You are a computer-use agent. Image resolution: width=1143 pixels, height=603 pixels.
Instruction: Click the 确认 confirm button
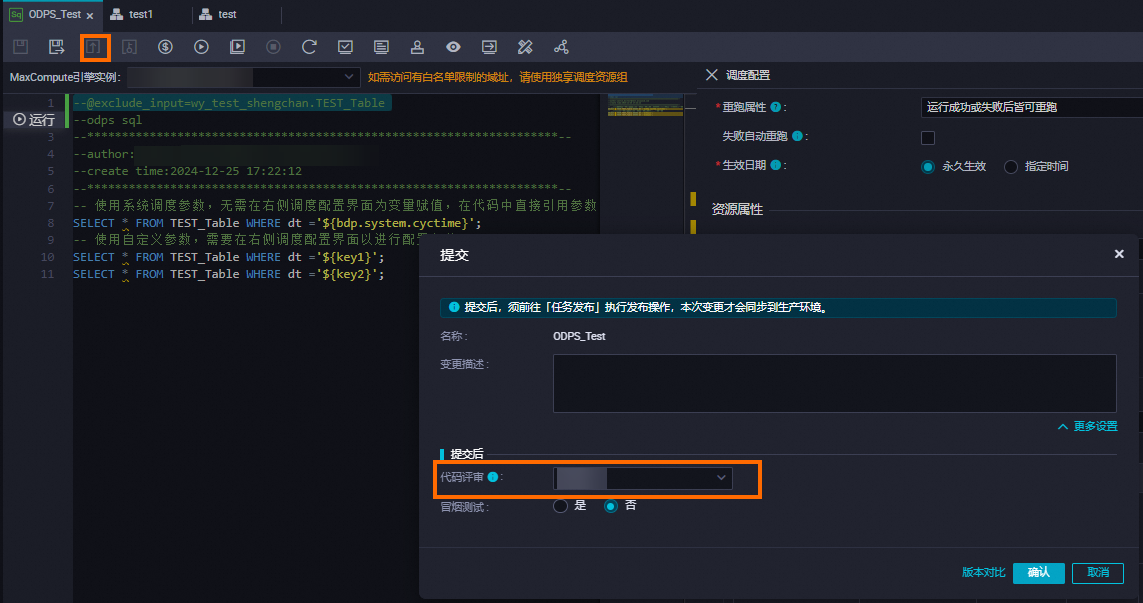[1039, 573]
